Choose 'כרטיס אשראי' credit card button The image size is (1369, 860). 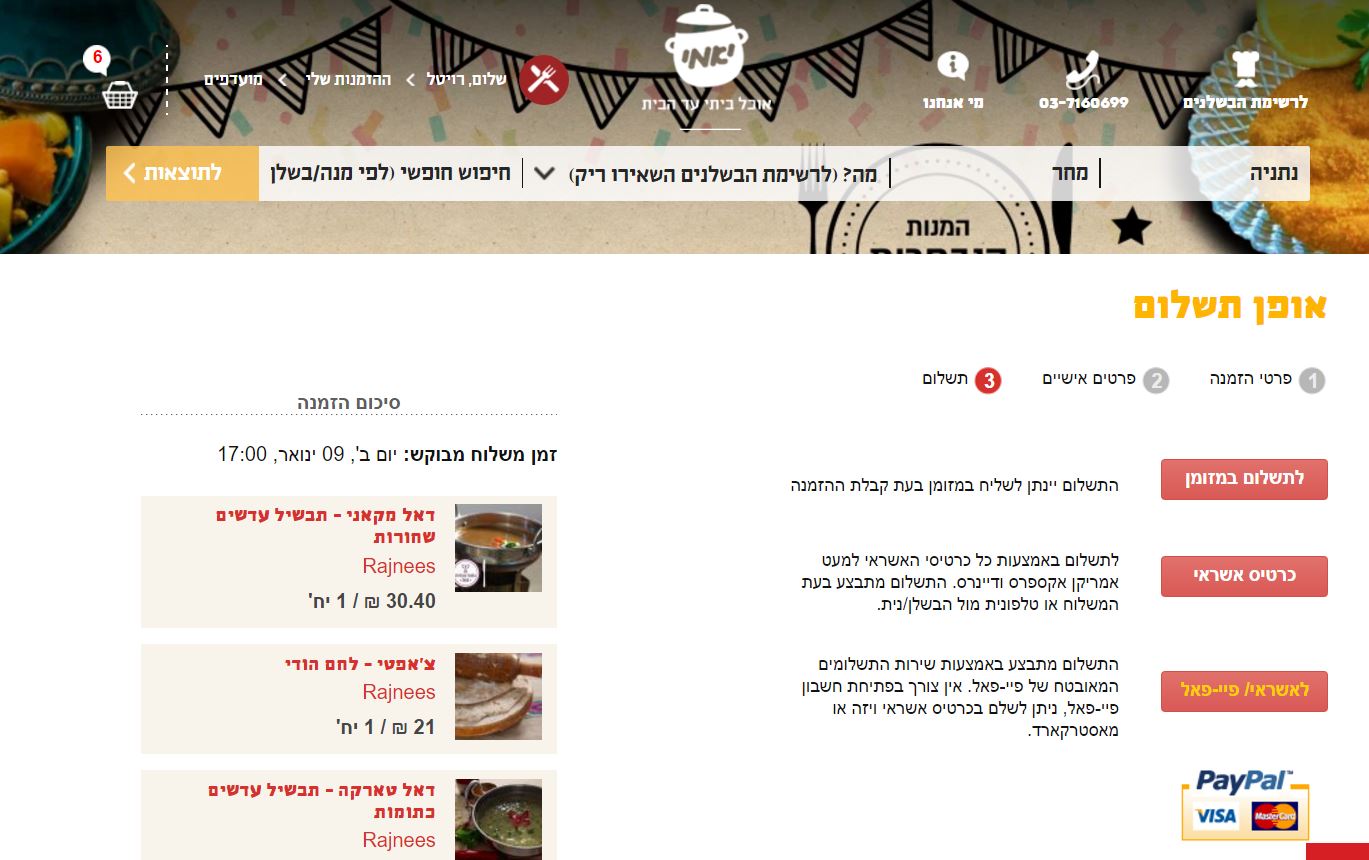pyautogui.click(x=1244, y=576)
